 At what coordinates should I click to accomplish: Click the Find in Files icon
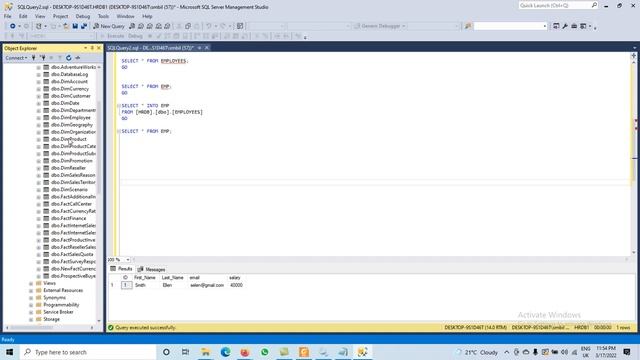point(468,26)
